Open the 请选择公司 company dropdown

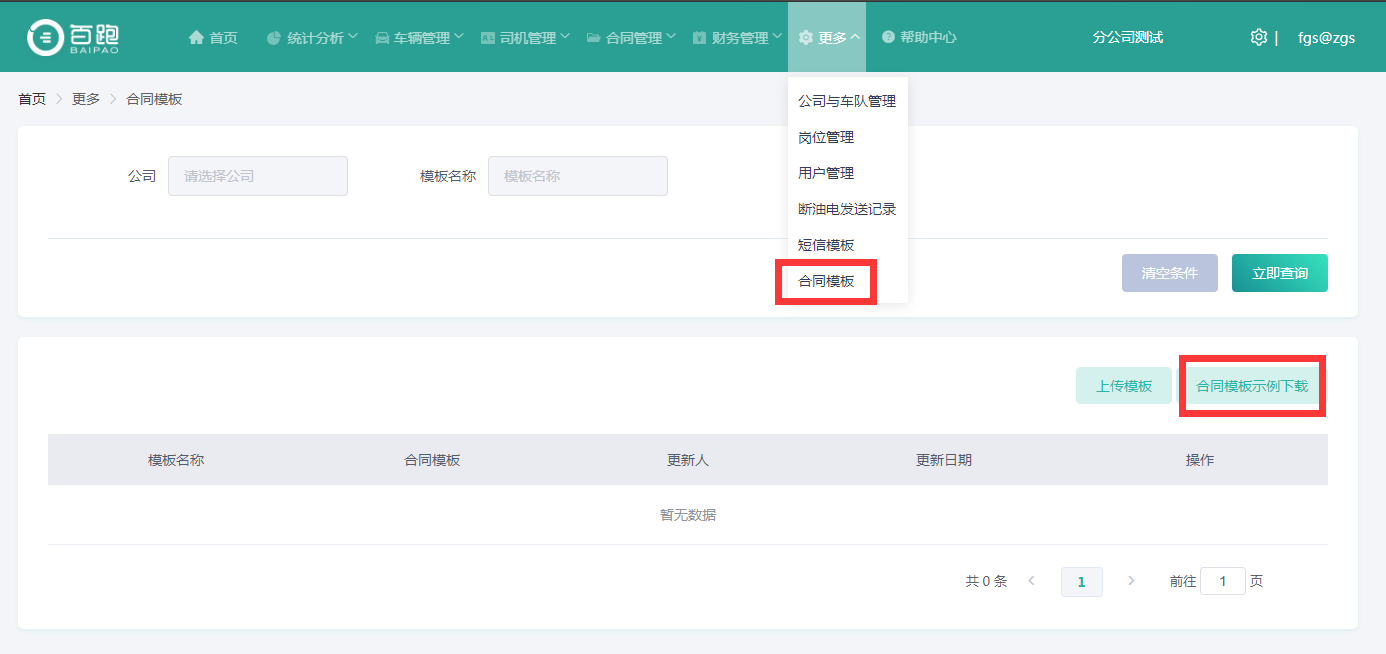point(258,176)
